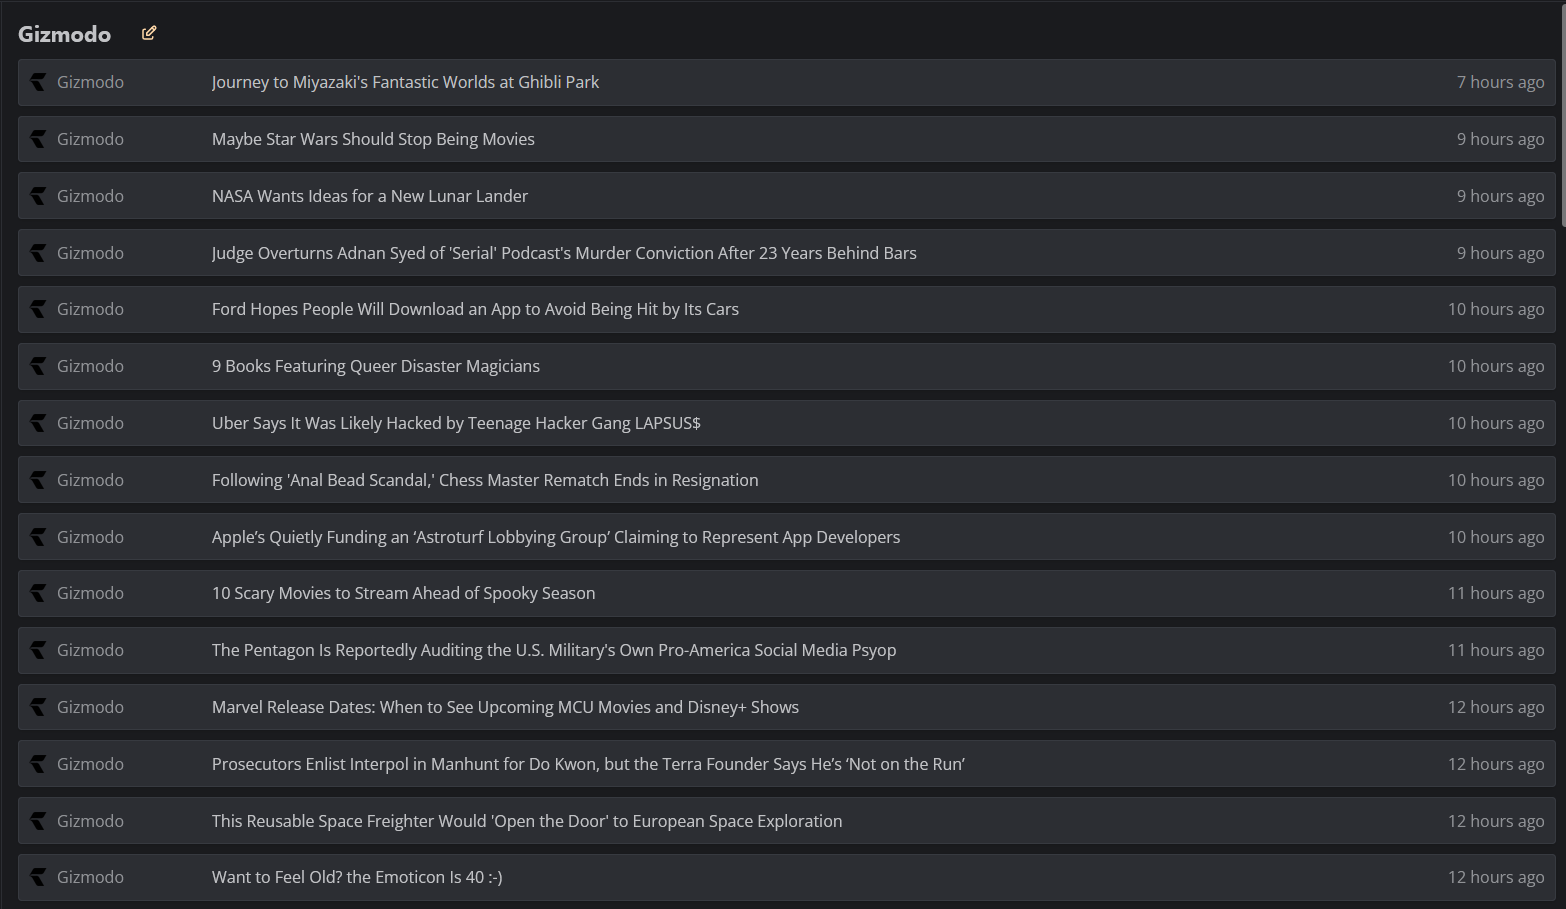Select the Gizmodo icon on the Emoticon Is 40 row
The height and width of the screenshot is (909, 1566).
[38, 877]
